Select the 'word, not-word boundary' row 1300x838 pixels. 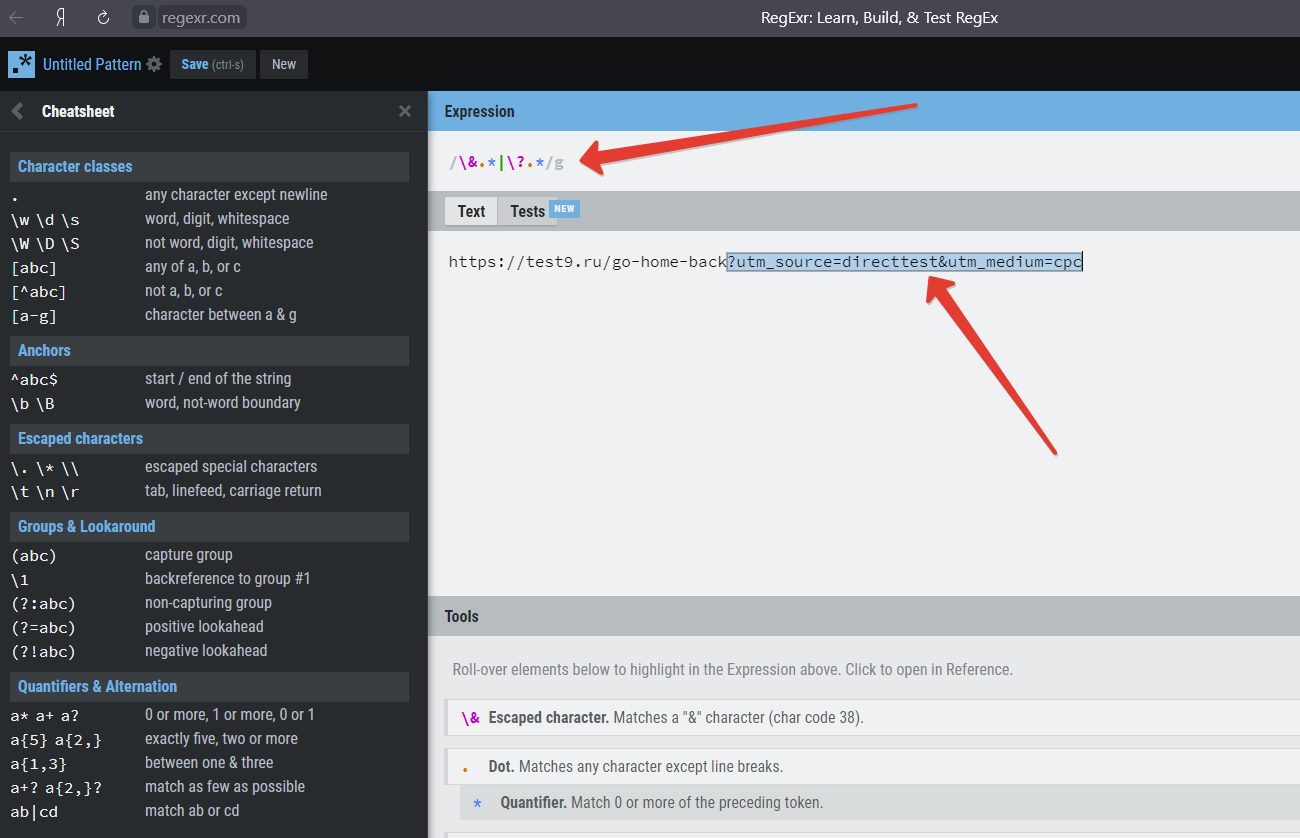point(209,403)
